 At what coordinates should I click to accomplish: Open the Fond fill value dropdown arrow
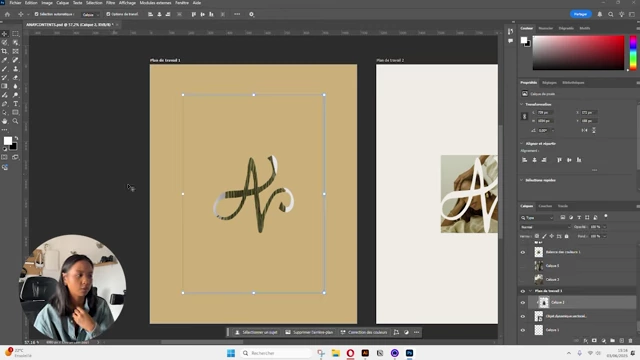click(x=604, y=236)
